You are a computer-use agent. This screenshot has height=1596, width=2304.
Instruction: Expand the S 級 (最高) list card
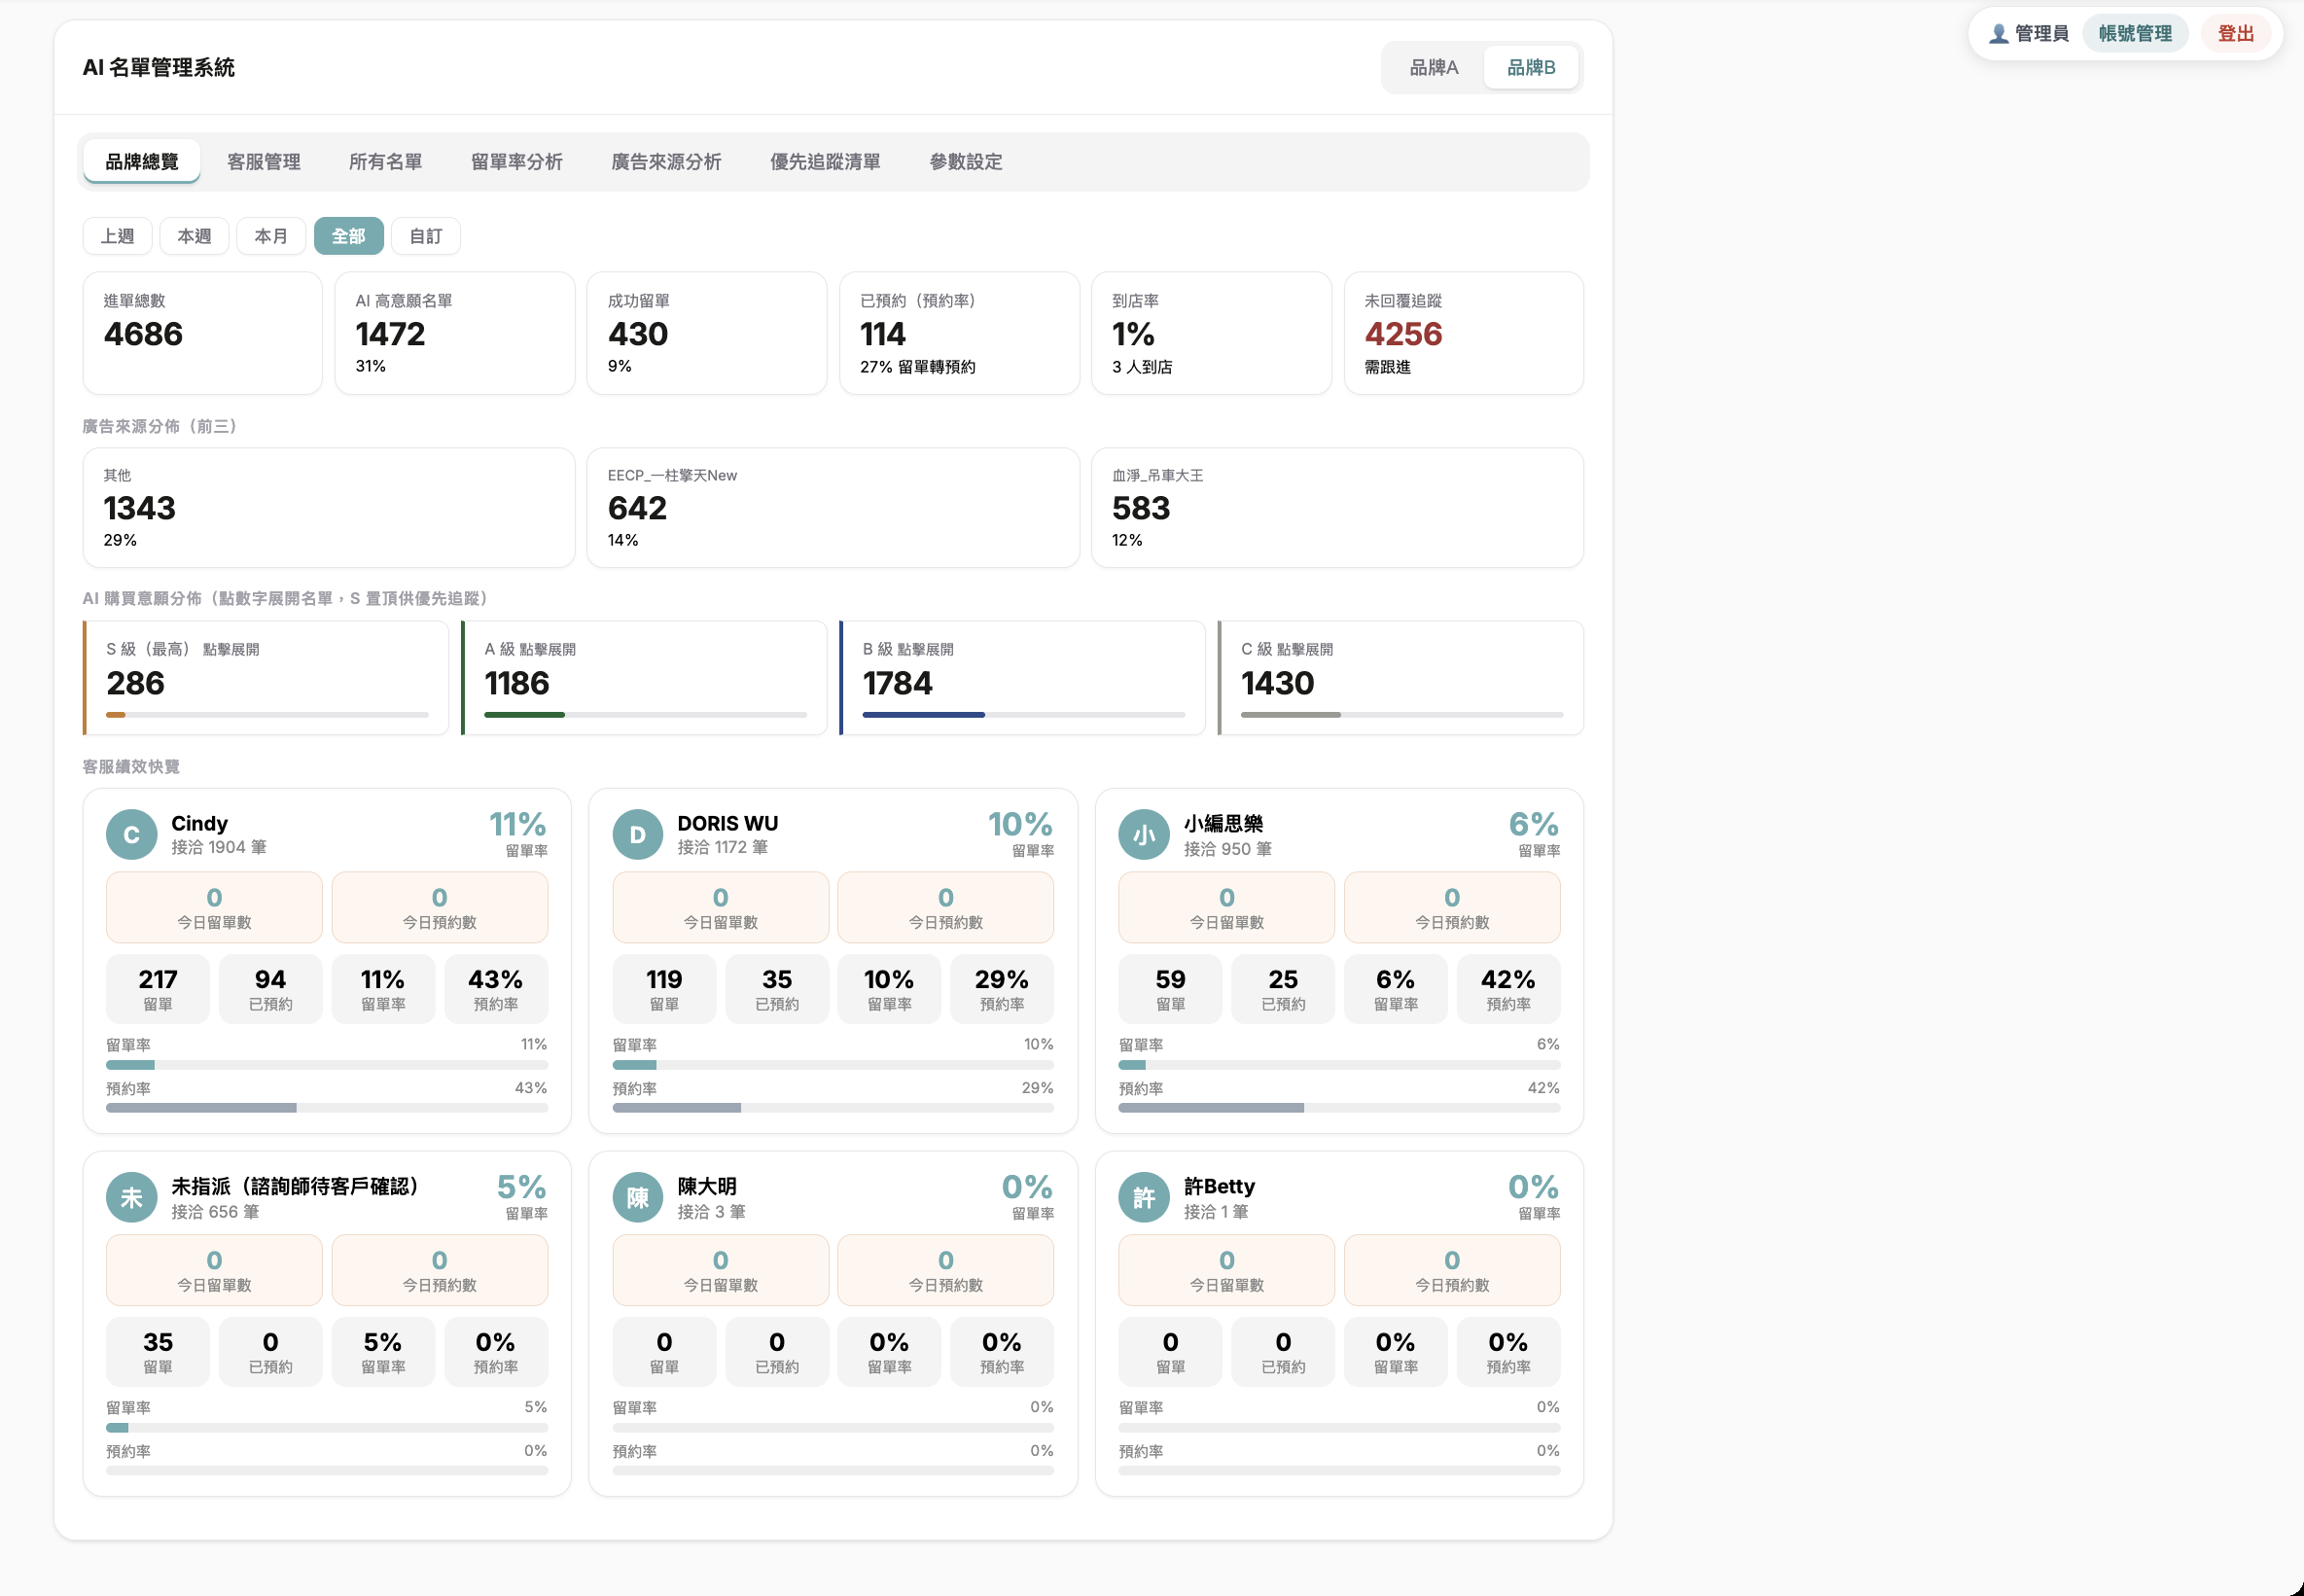[x=266, y=678]
